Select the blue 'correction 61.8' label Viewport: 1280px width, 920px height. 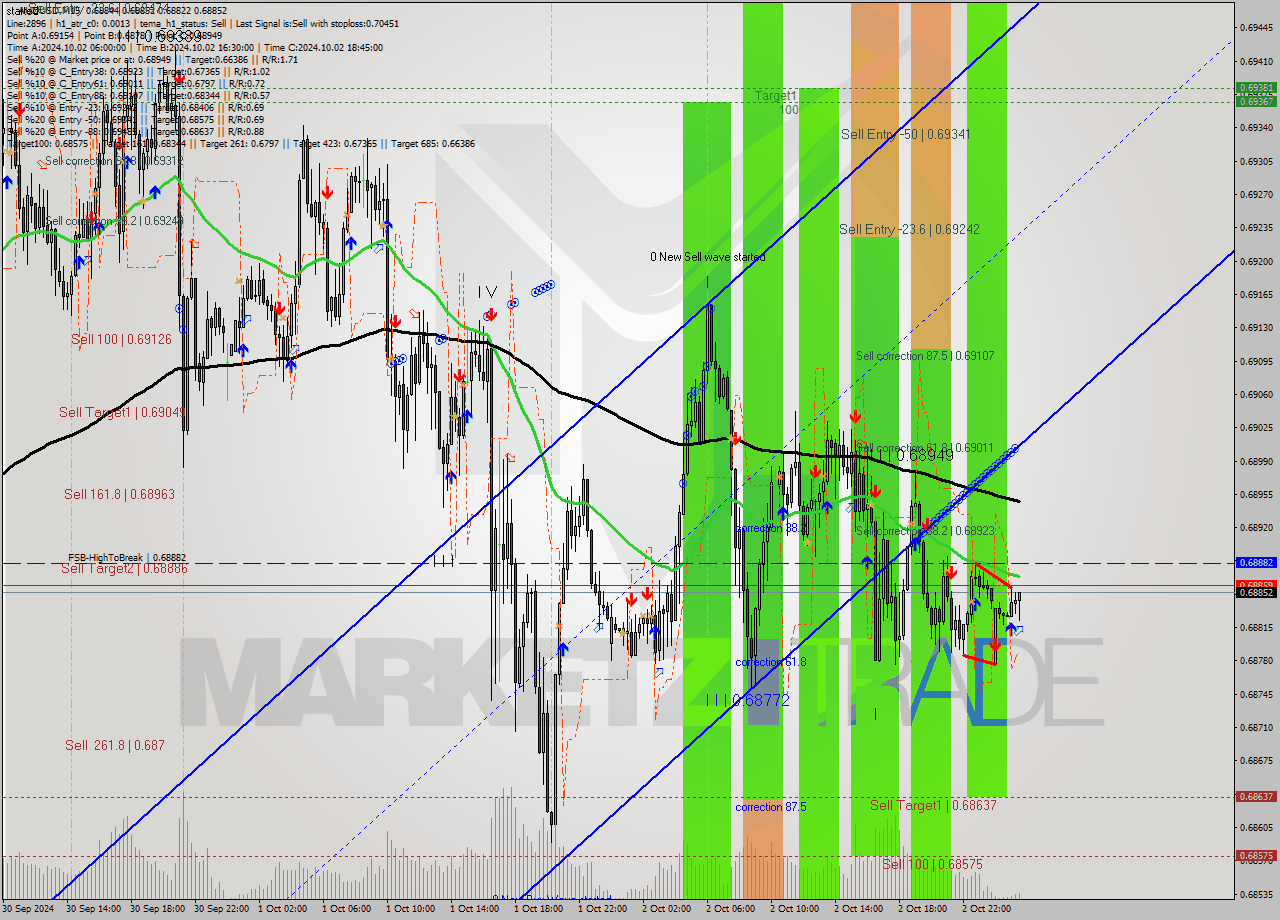771,662
